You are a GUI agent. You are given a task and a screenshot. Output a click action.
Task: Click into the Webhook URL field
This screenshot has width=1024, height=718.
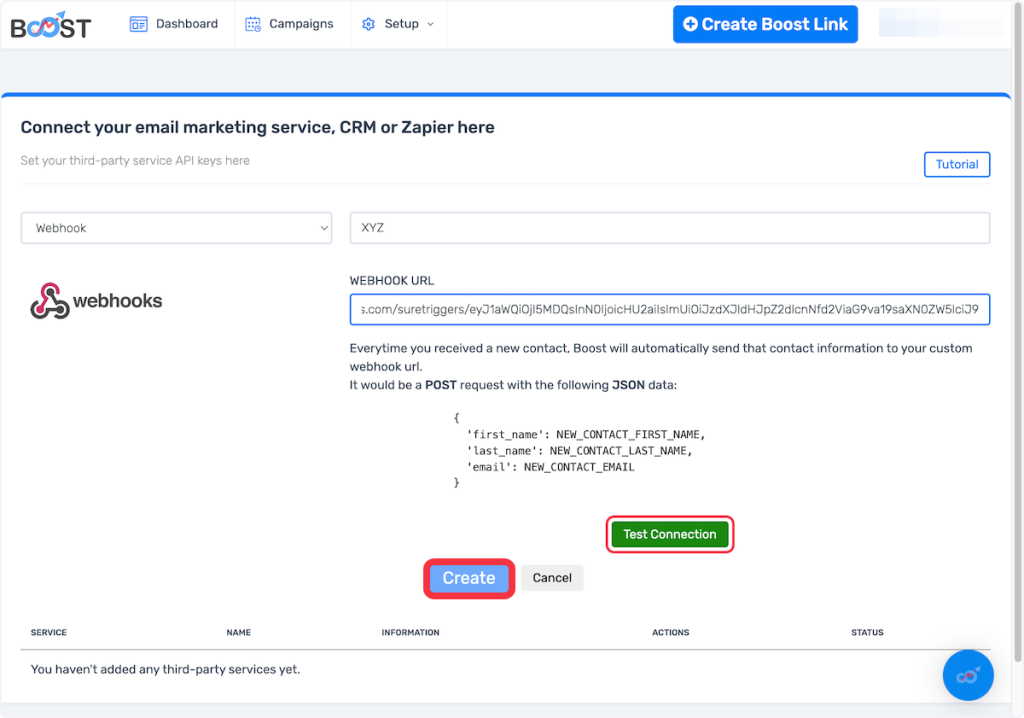coord(669,310)
